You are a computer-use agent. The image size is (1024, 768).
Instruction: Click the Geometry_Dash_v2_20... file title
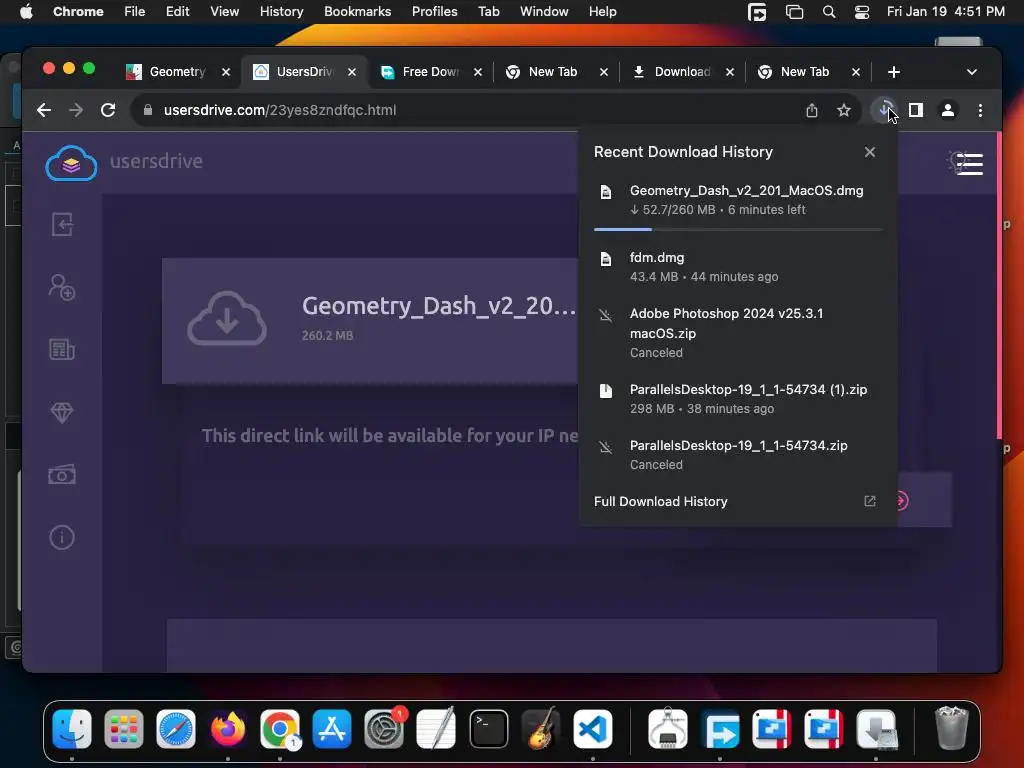(439, 306)
